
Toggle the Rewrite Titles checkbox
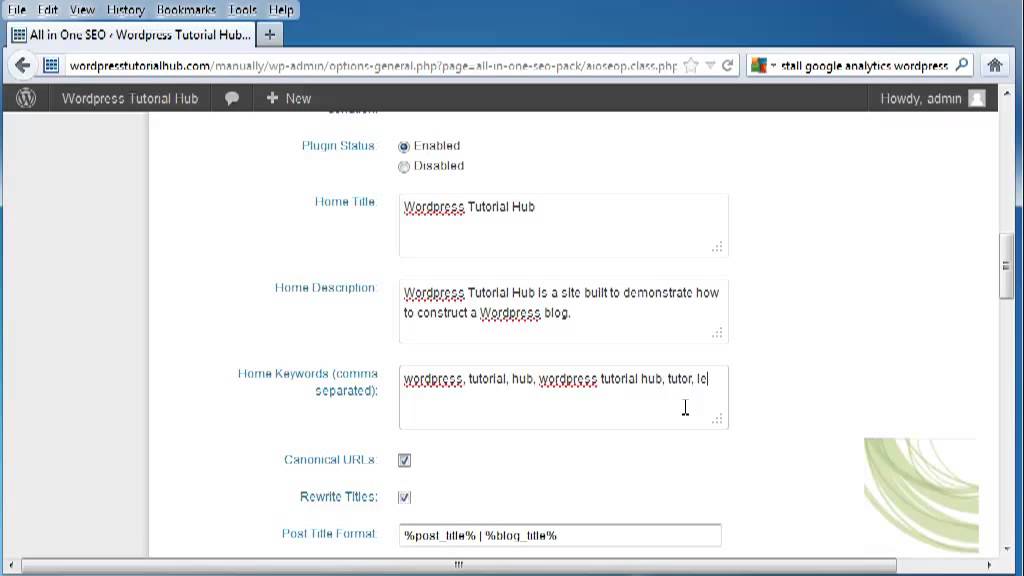tap(404, 498)
